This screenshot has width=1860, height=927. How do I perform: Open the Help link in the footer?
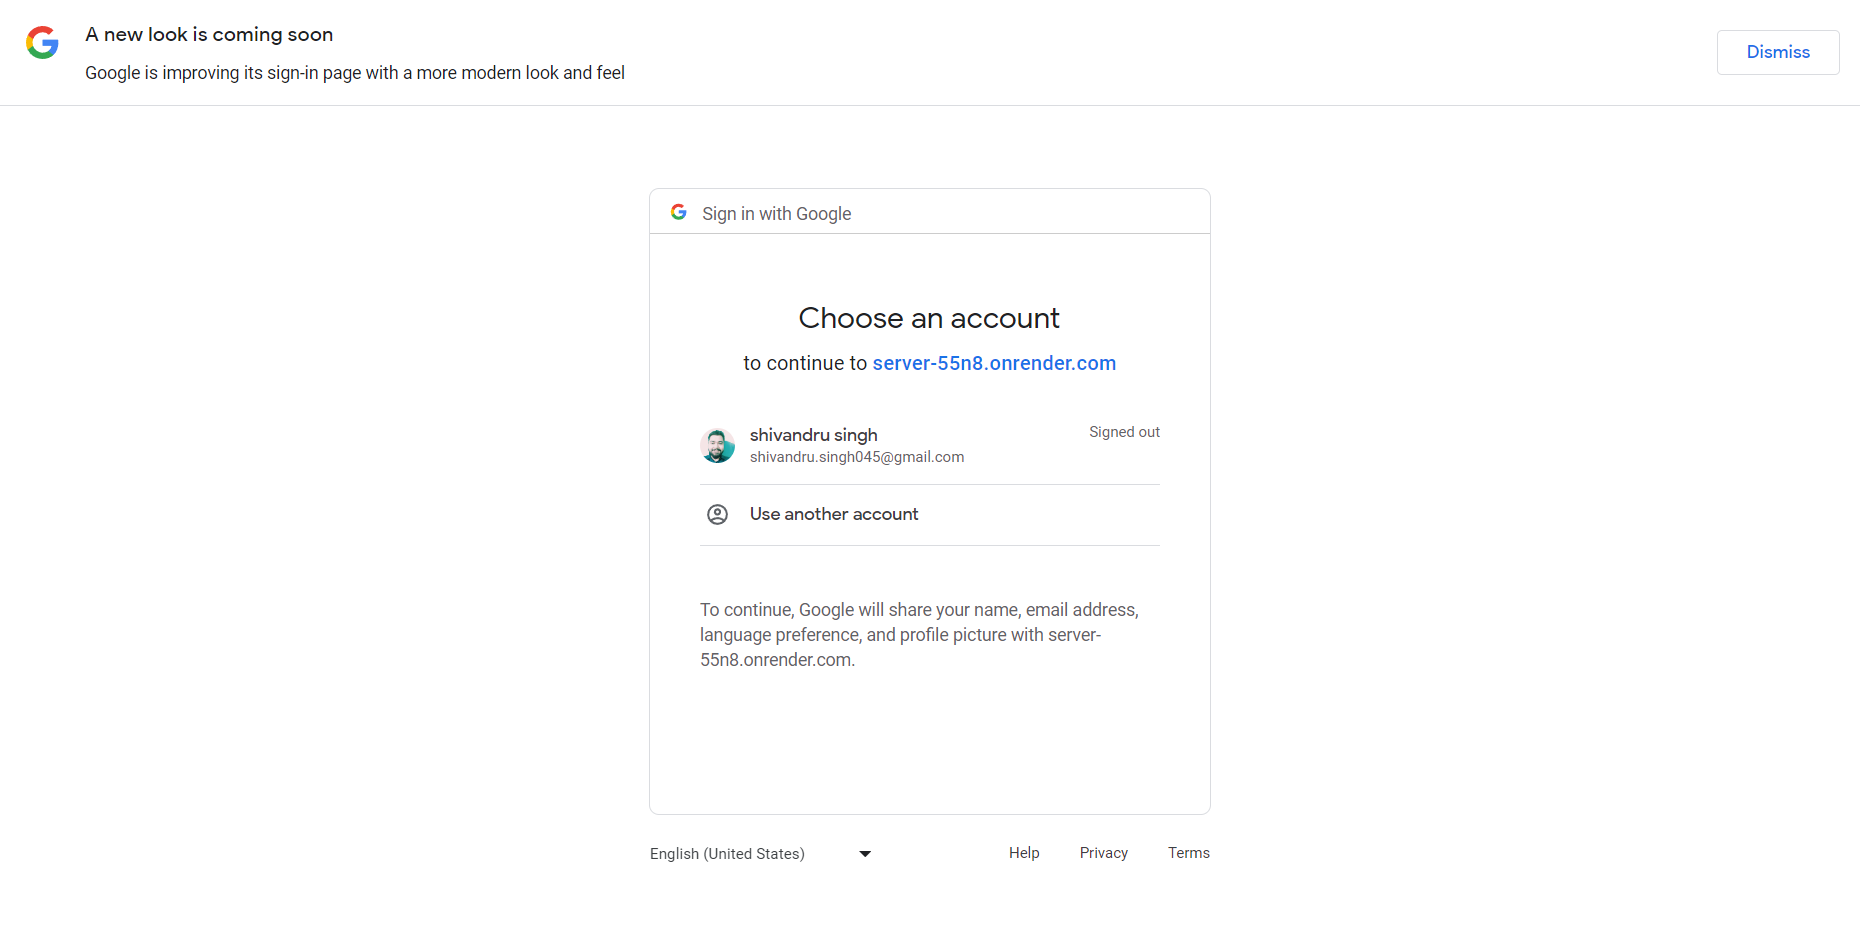(x=1023, y=853)
